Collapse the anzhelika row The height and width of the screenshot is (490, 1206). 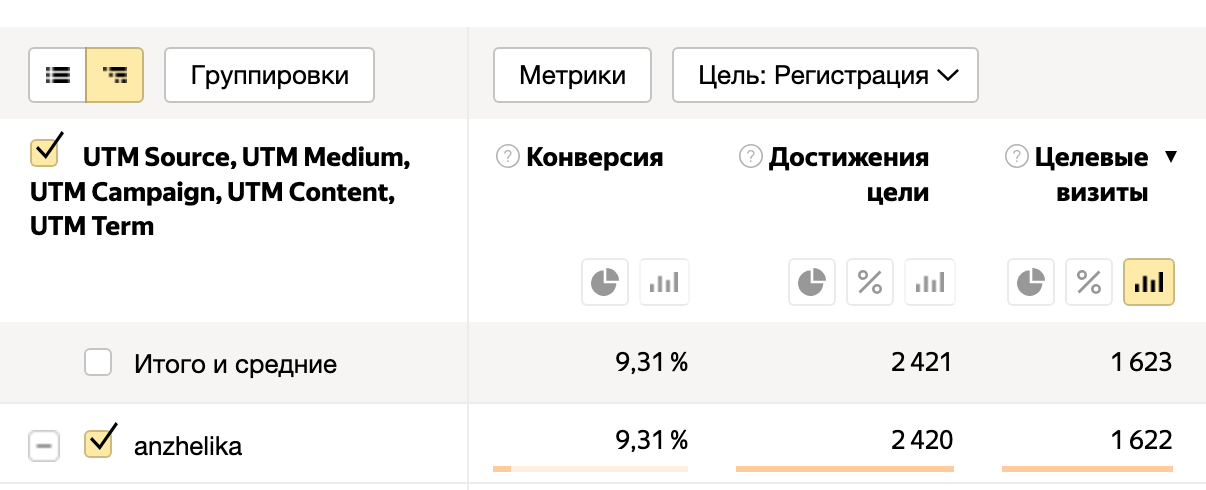(44, 445)
